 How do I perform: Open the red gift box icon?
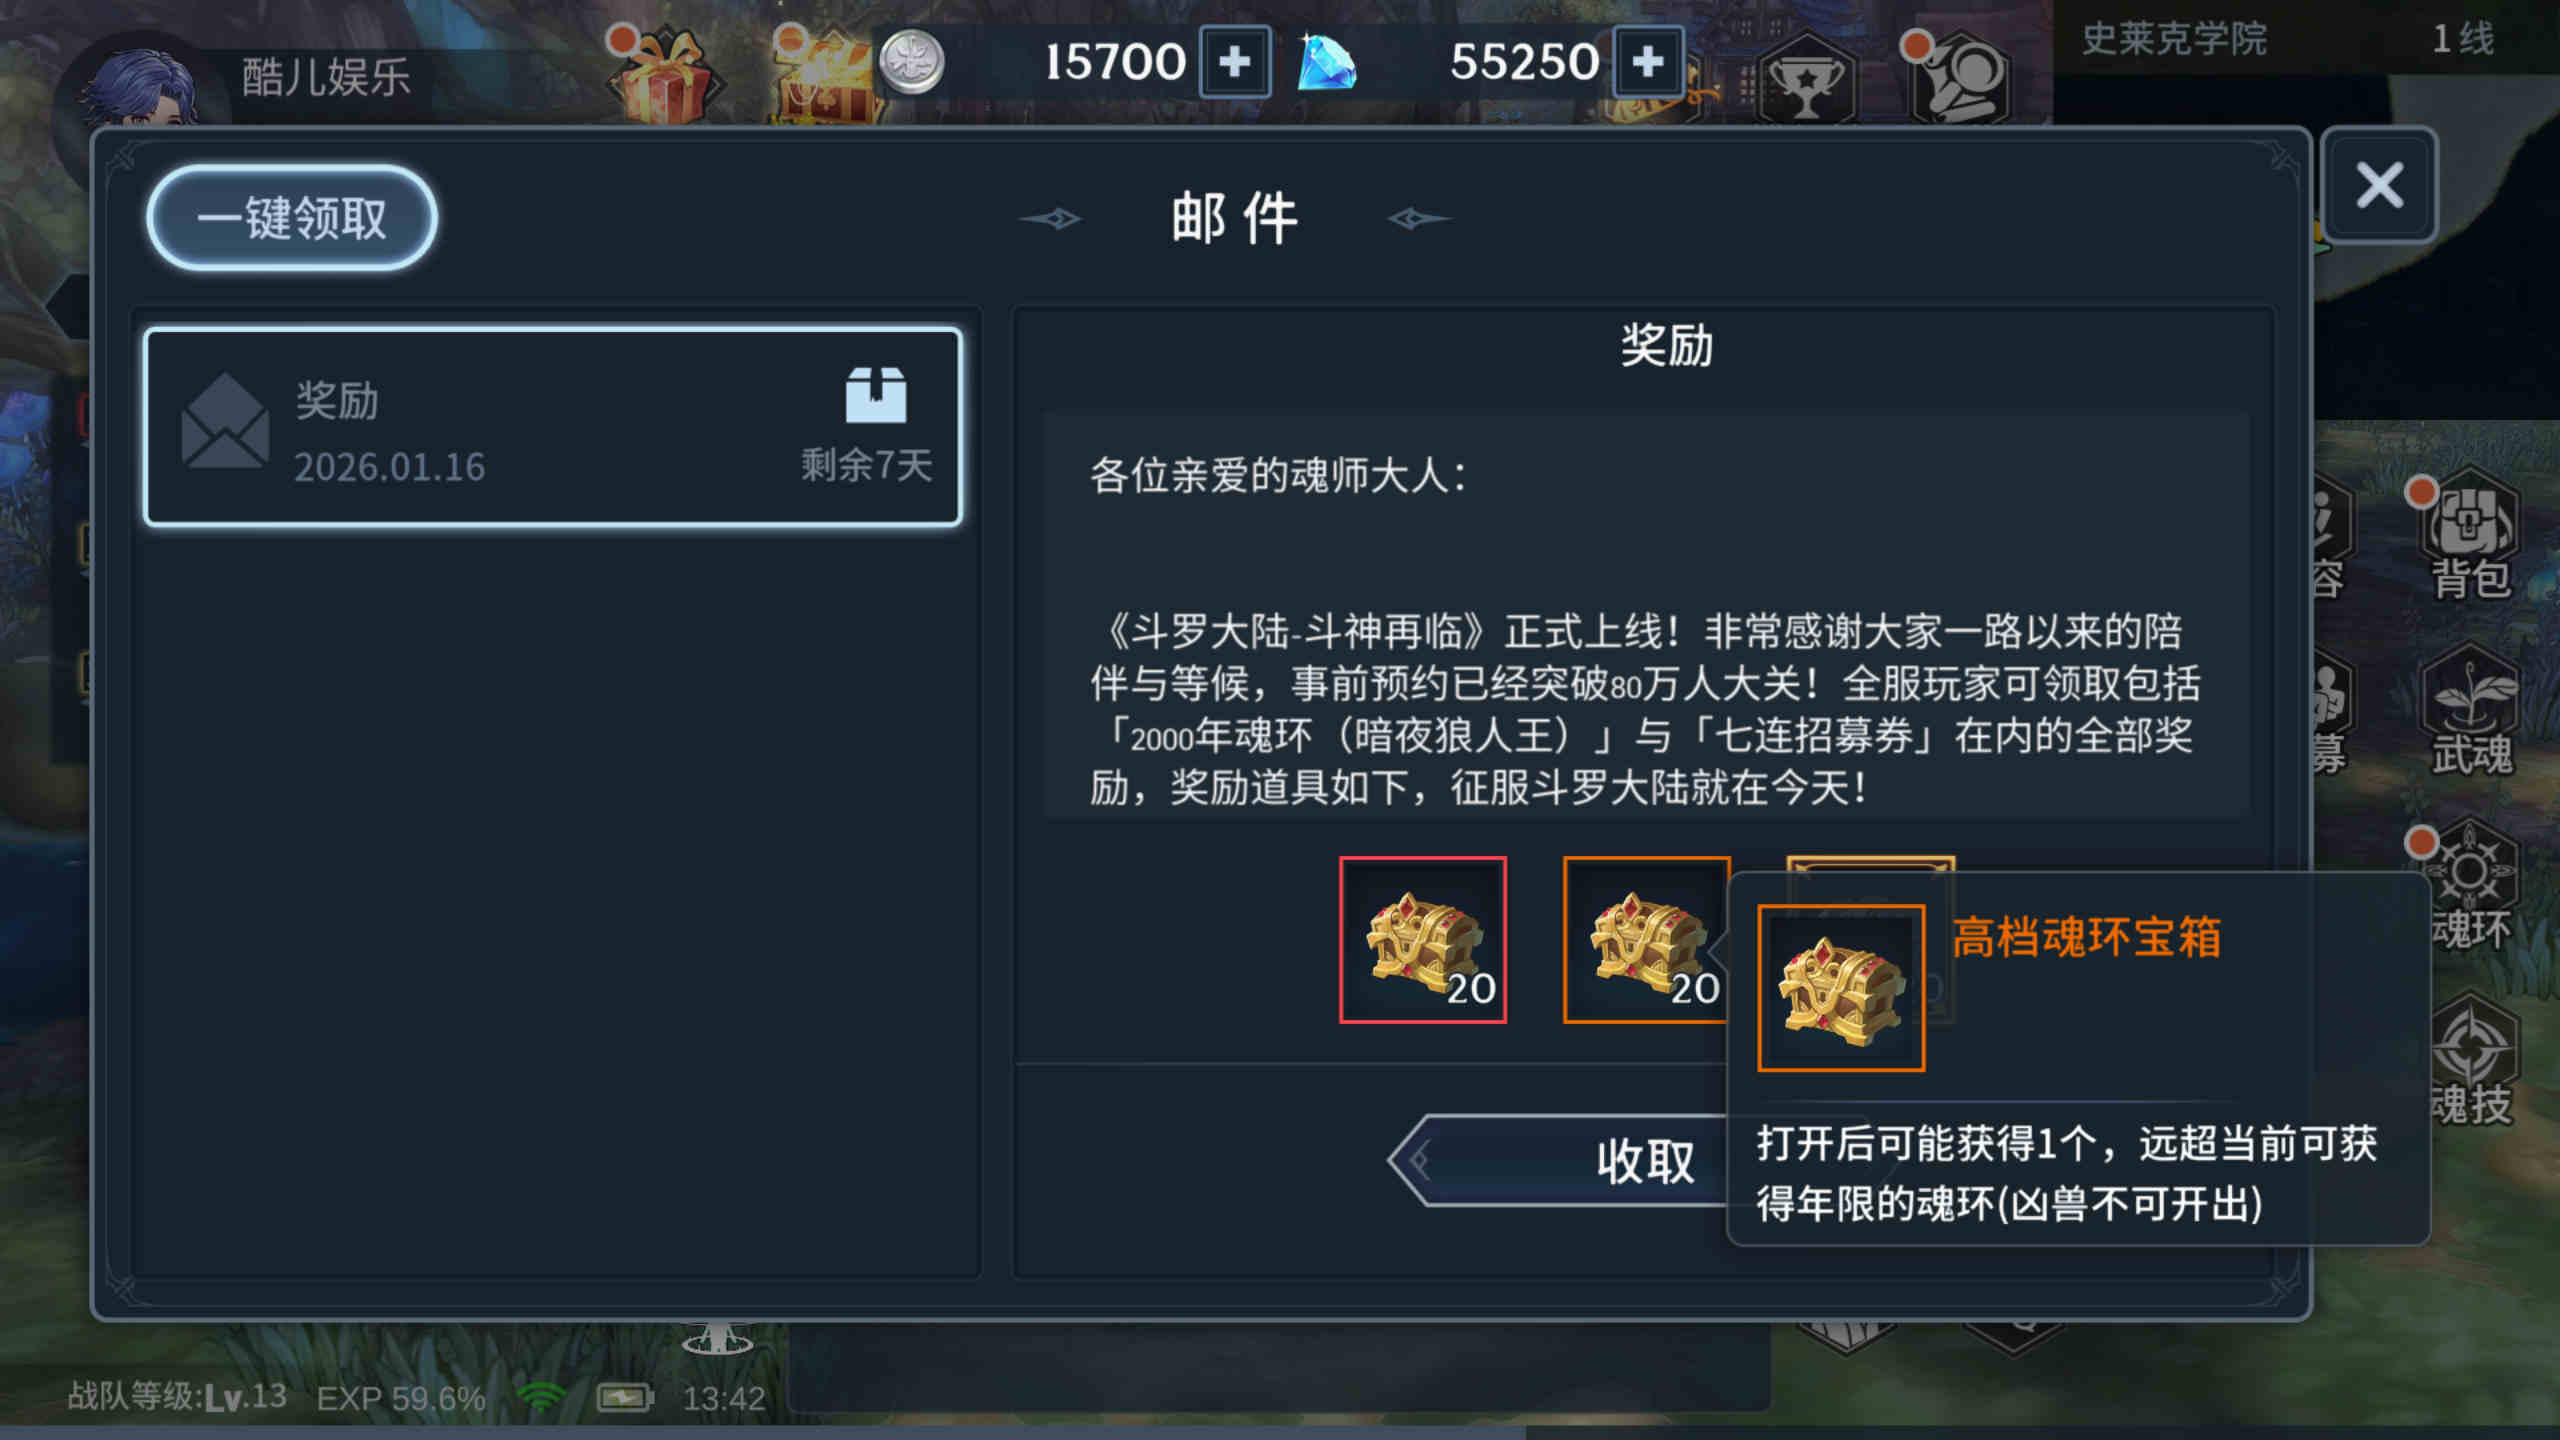(664, 77)
